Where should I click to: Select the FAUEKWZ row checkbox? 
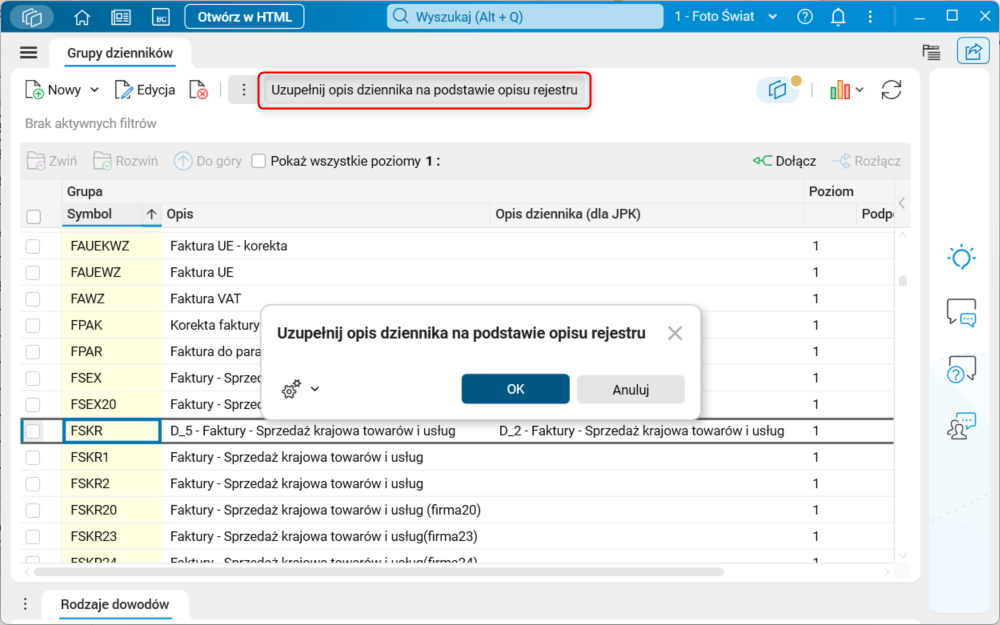[33, 246]
